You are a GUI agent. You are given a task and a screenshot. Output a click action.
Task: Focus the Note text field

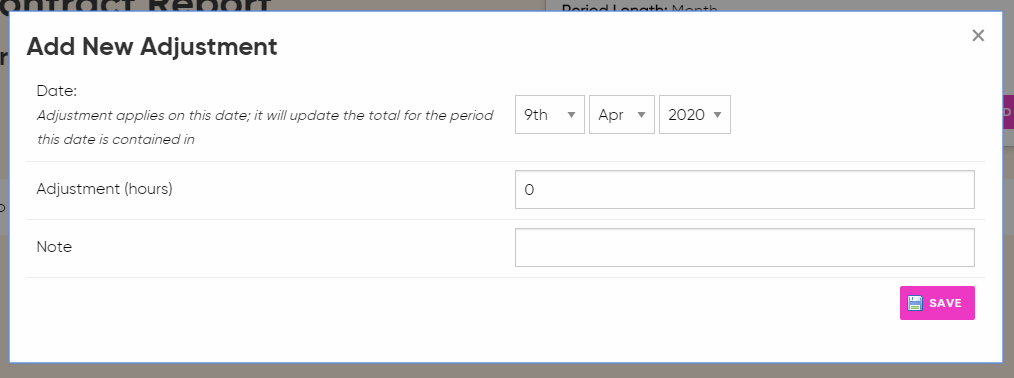coord(744,247)
